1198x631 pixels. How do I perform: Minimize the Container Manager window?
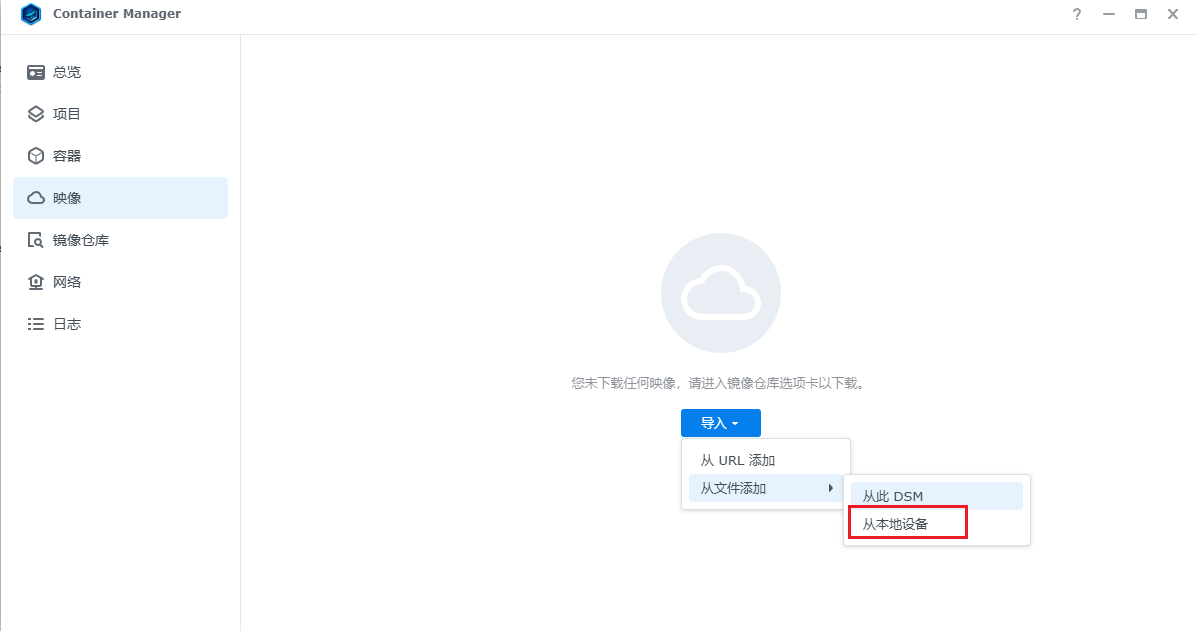point(1108,14)
